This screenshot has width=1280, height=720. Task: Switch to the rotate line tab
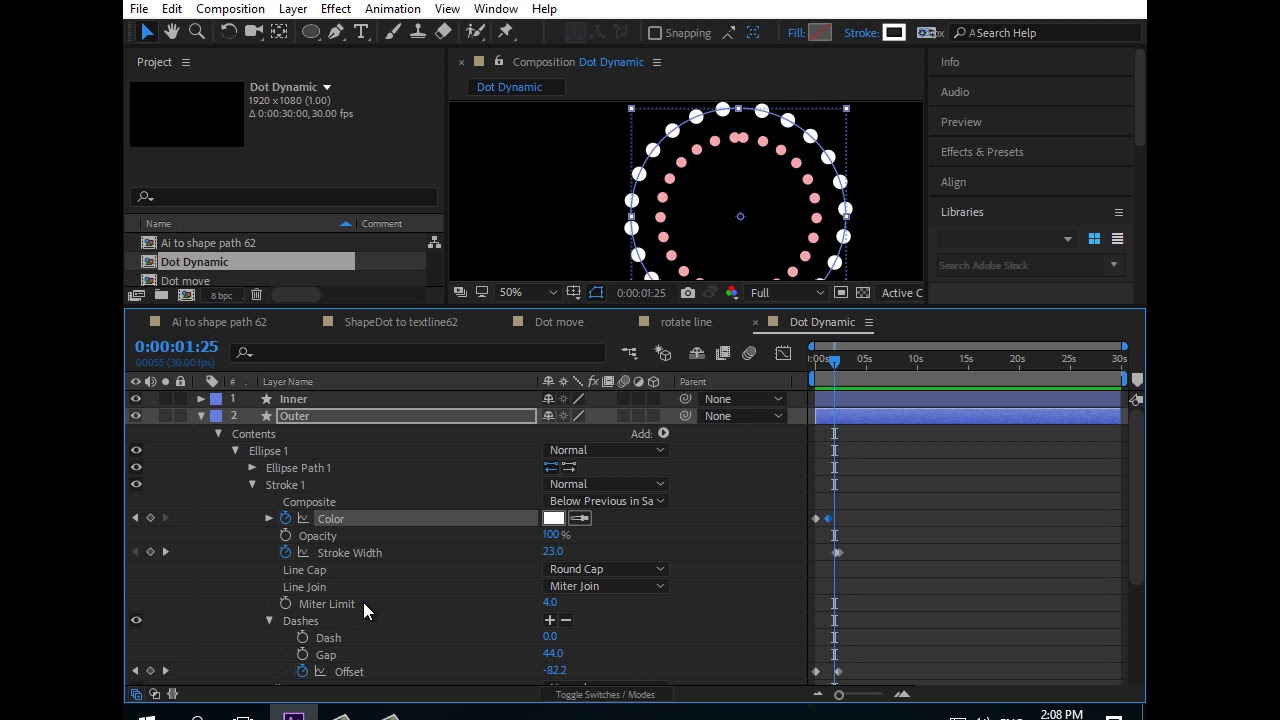click(x=686, y=322)
